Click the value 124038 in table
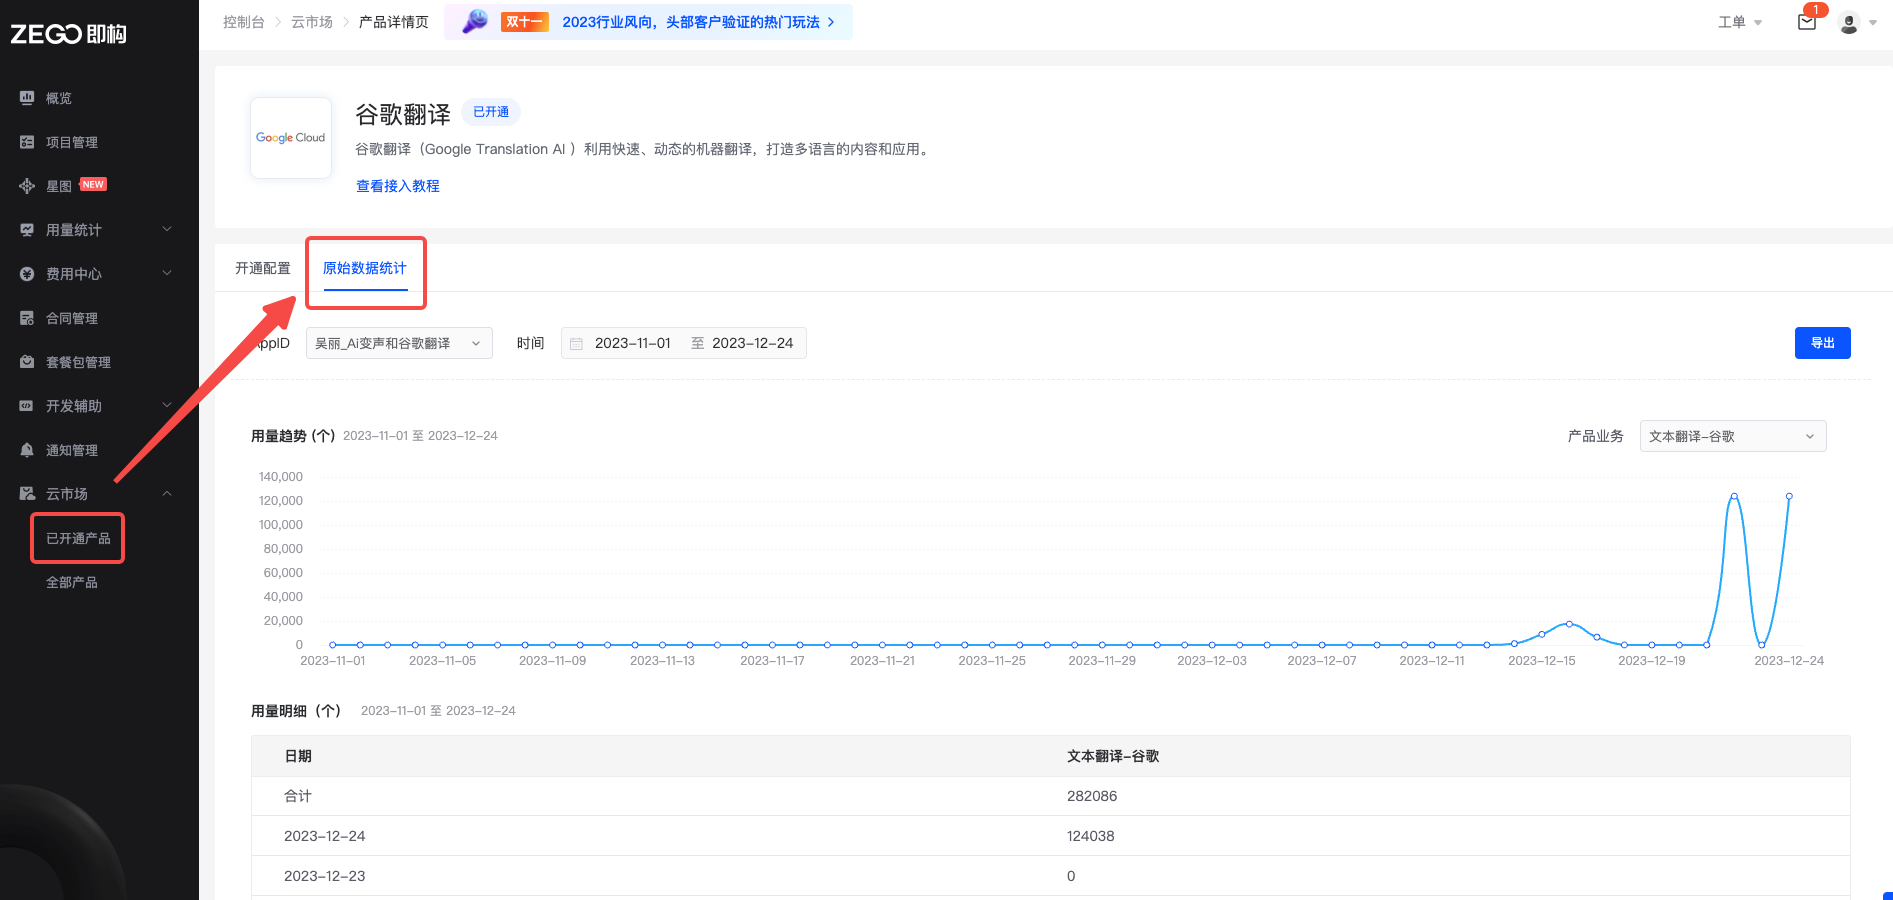1893x900 pixels. pos(1090,836)
